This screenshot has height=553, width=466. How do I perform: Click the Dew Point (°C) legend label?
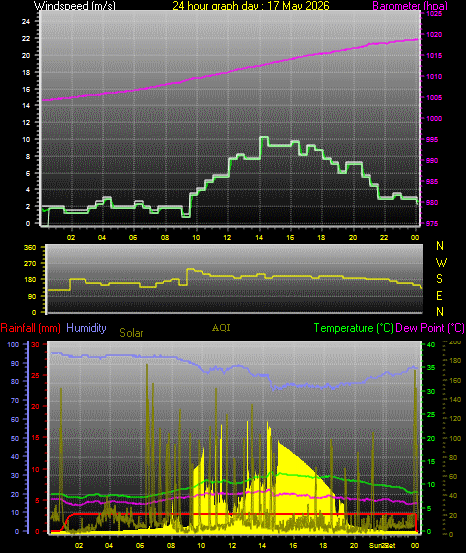[430, 328]
